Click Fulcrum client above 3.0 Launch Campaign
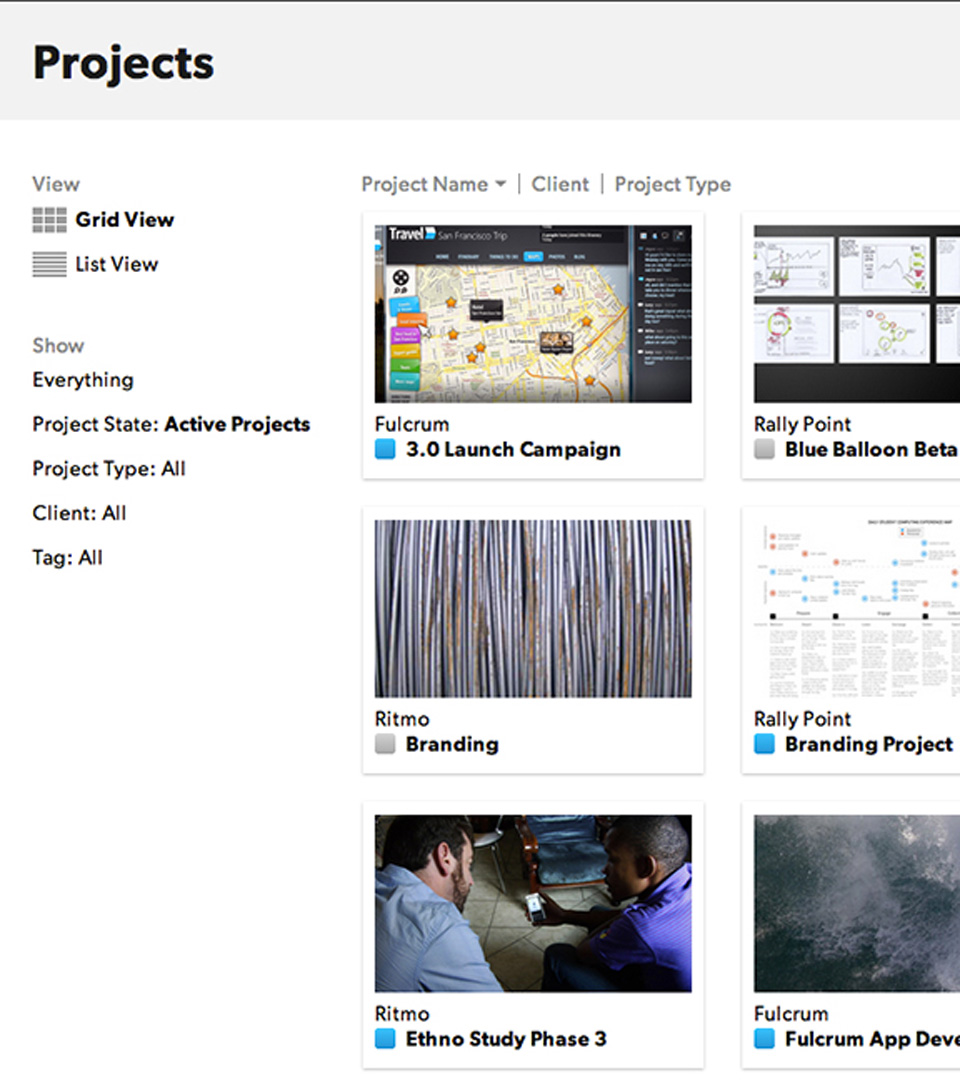960x1080 pixels. 412,424
